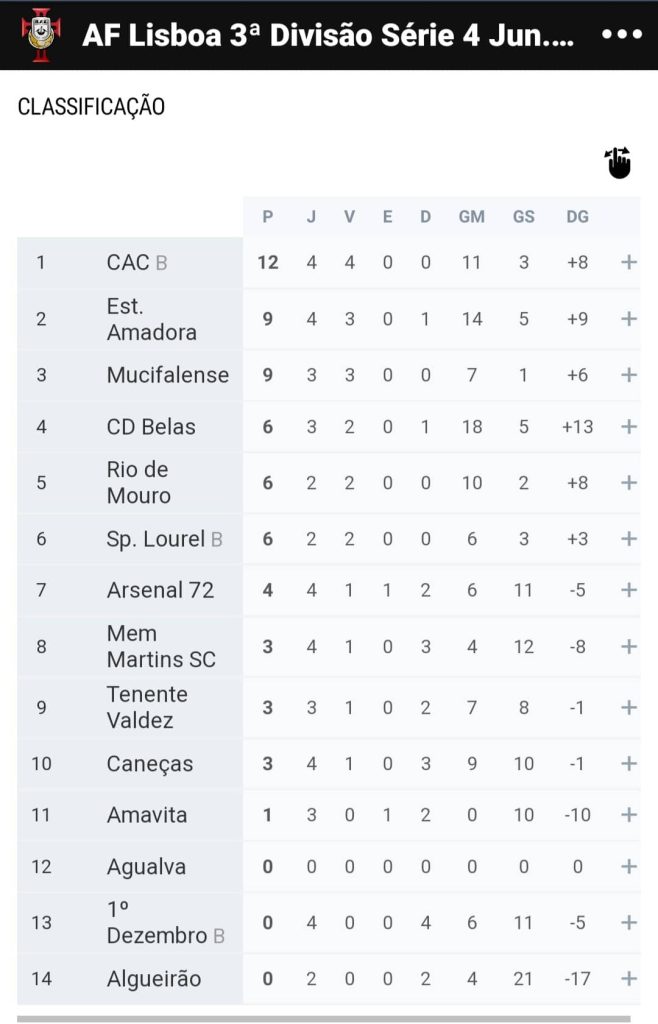Expand Mucifalense row with plus icon

click(x=629, y=375)
